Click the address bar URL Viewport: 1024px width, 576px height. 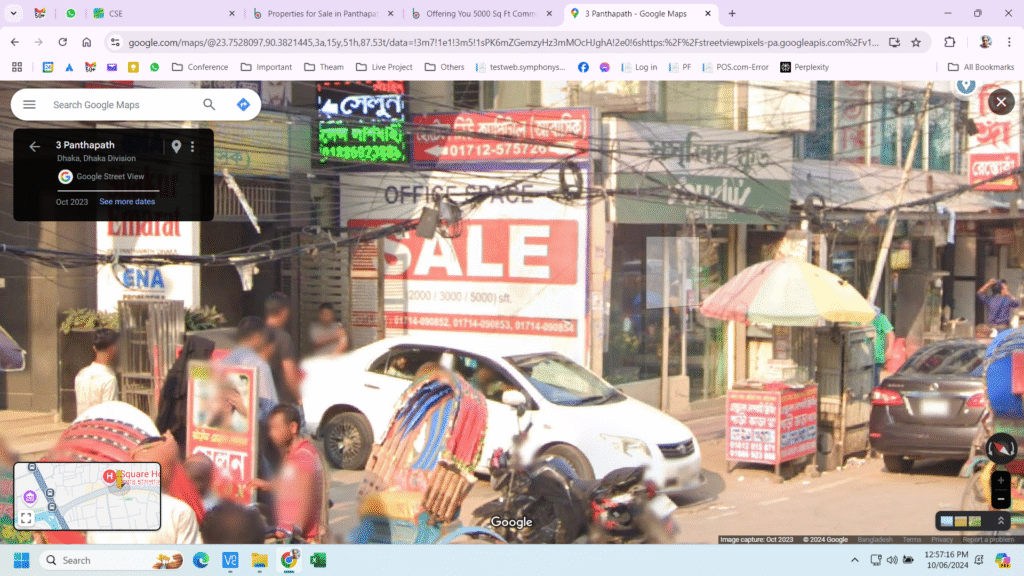pyautogui.click(x=503, y=42)
